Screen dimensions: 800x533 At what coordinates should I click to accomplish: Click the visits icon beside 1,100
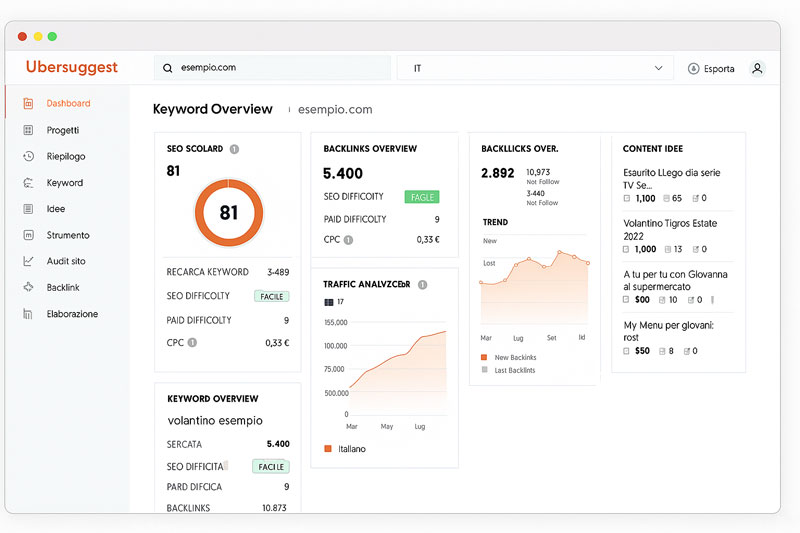tap(627, 198)
